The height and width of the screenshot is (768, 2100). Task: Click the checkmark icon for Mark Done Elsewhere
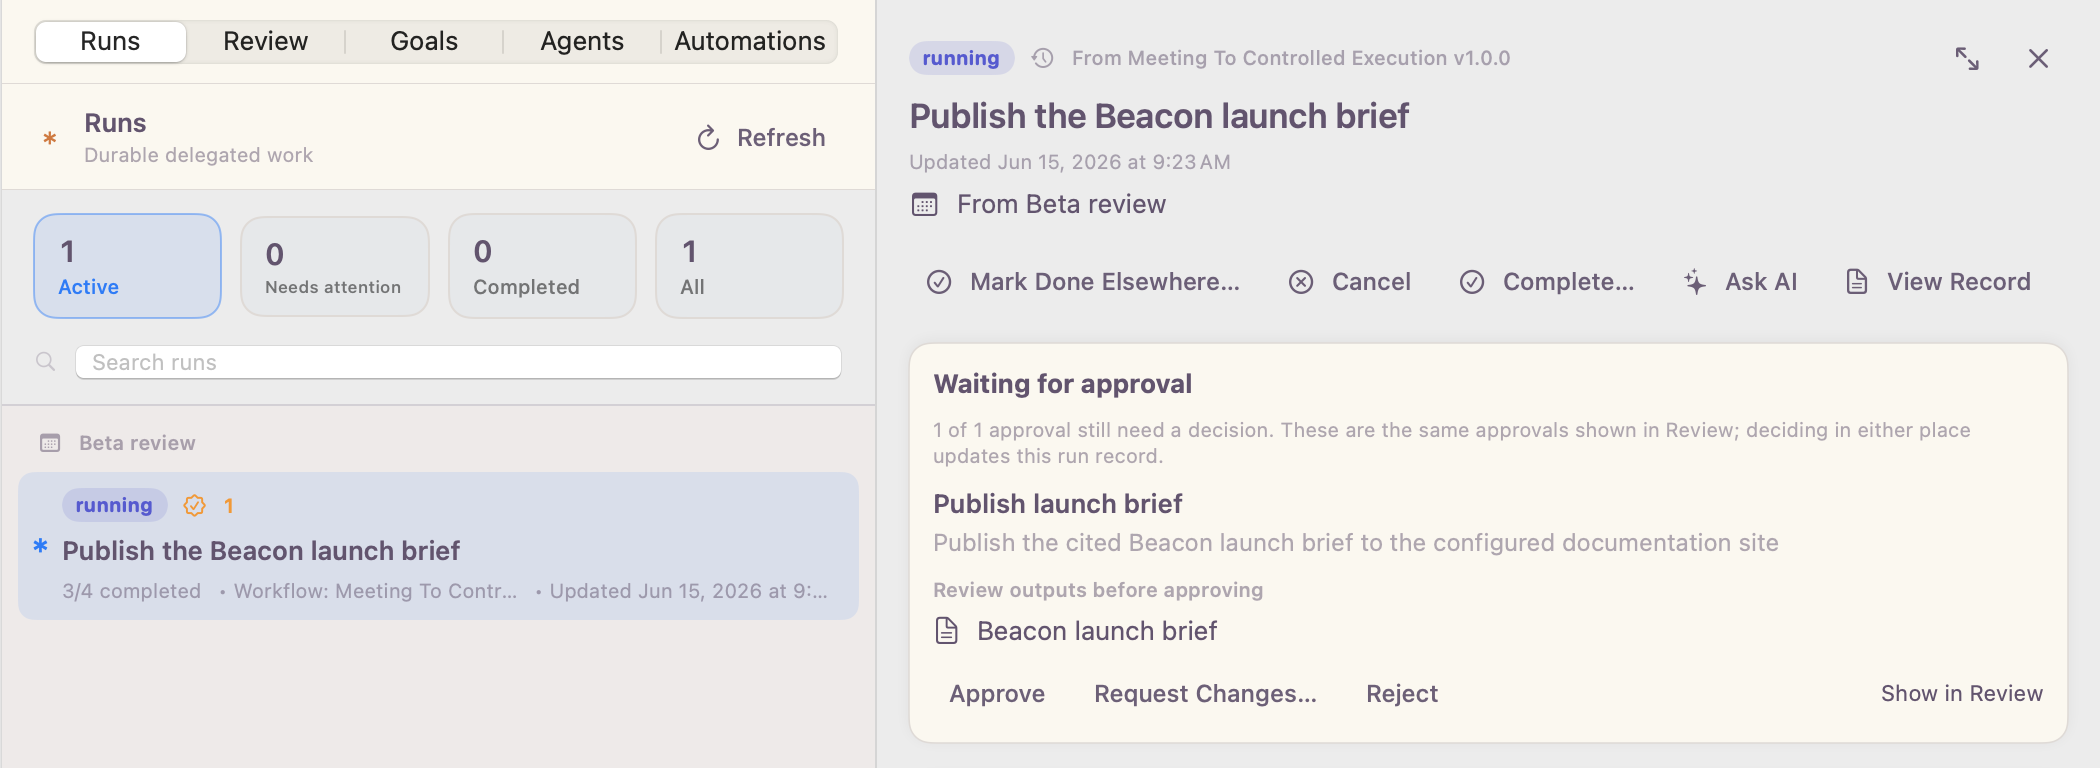(939, 283)
